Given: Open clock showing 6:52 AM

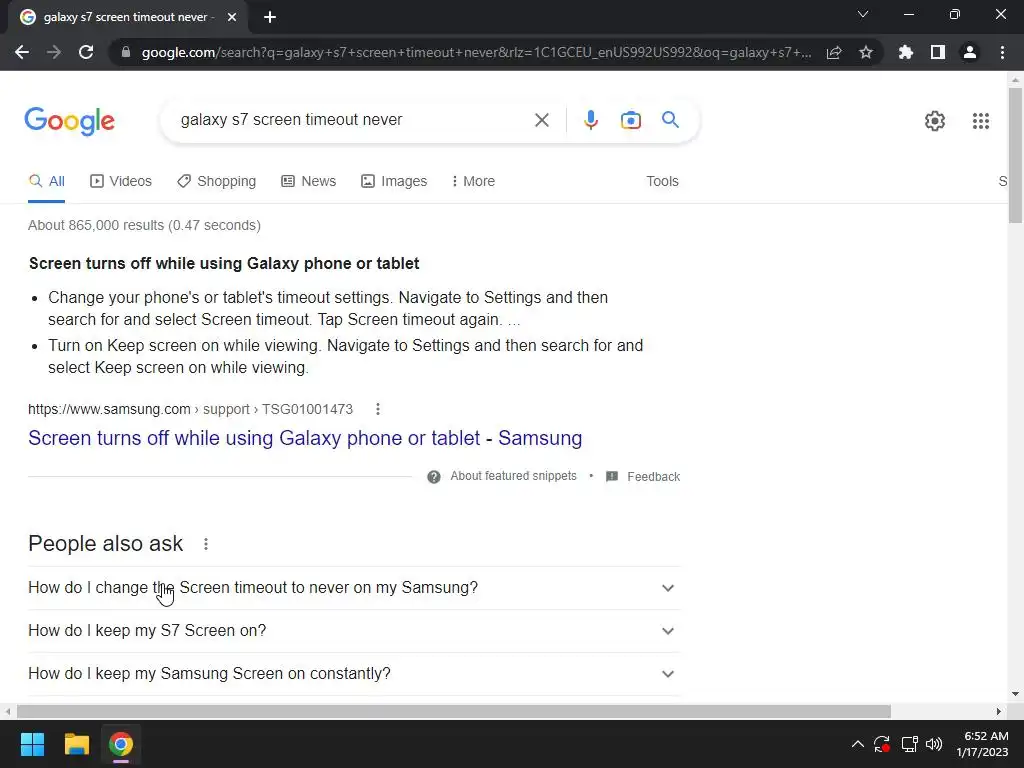Looking at the screenshot, I should pos(982,744).
